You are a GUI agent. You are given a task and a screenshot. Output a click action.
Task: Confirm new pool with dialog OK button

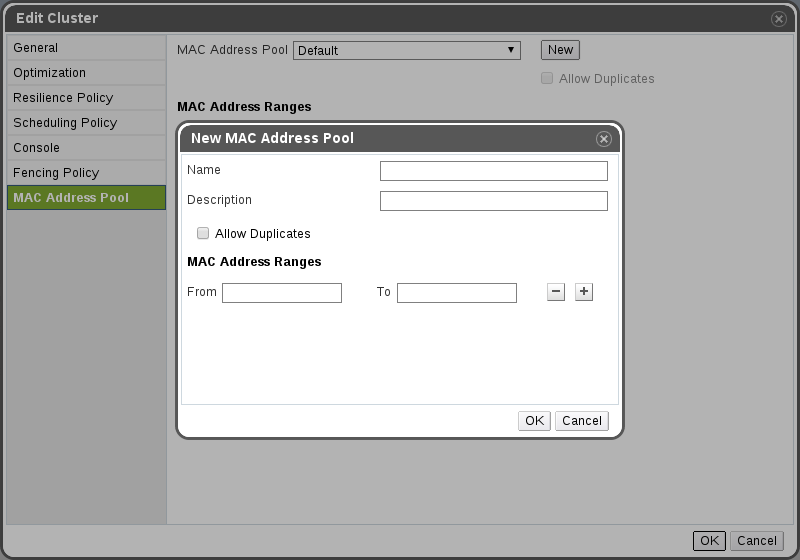click(x=534, y=421)
